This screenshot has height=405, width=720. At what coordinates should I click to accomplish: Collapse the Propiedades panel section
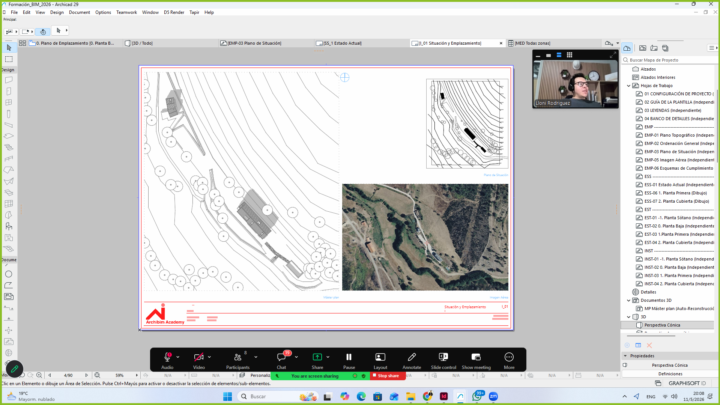(x=625, y=356)
